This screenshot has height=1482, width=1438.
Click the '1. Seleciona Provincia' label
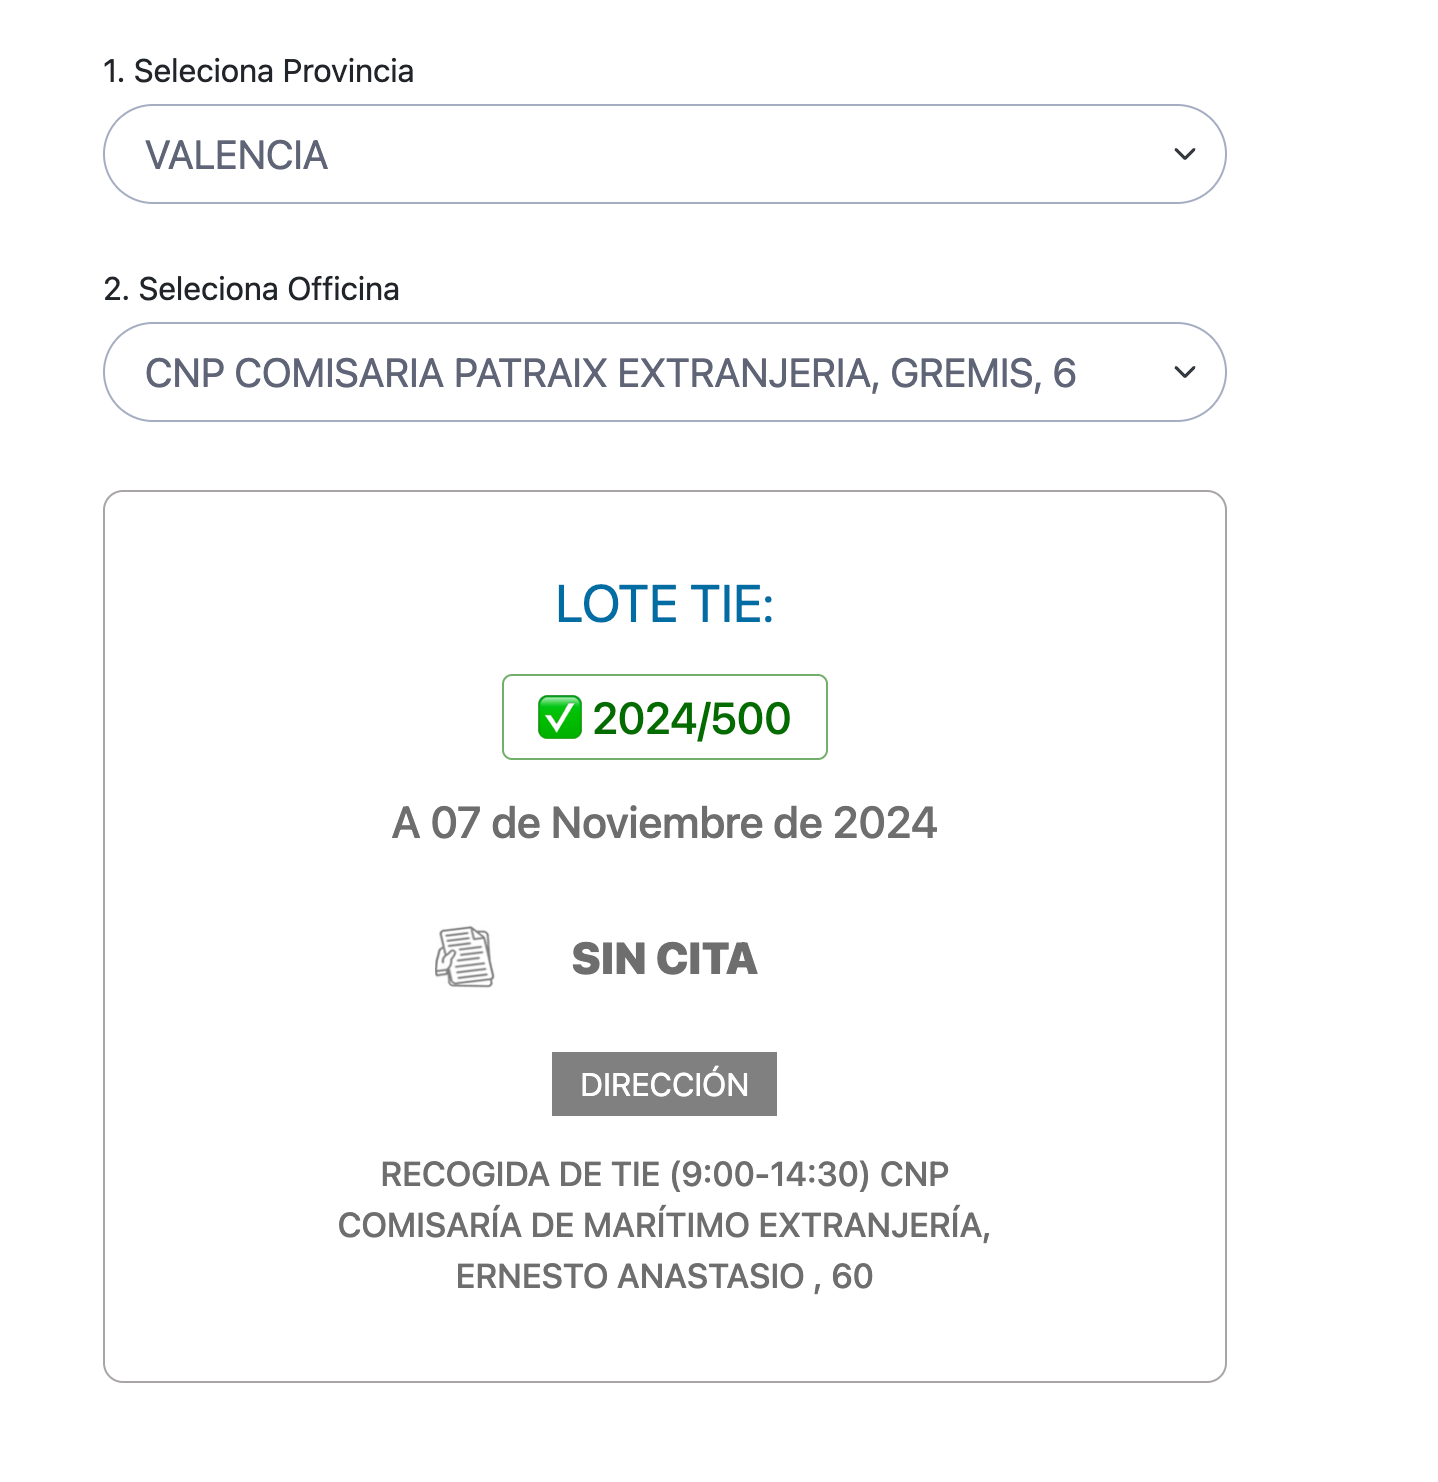[x=258, y=71]
